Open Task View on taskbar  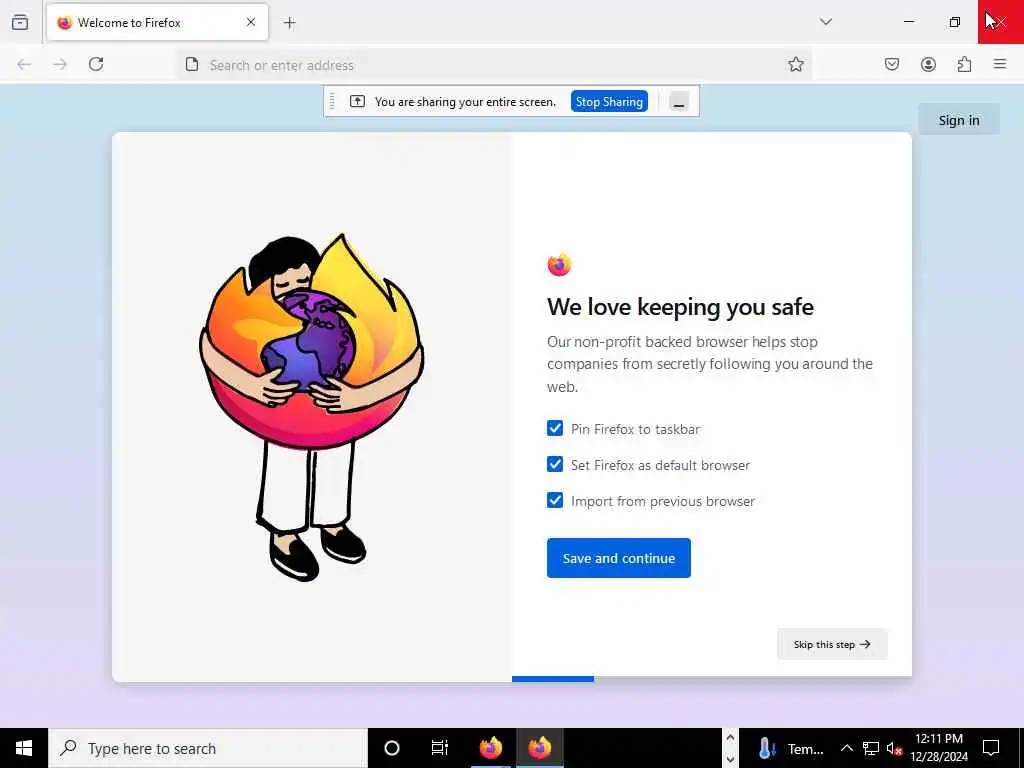click(x=440, y=748)
